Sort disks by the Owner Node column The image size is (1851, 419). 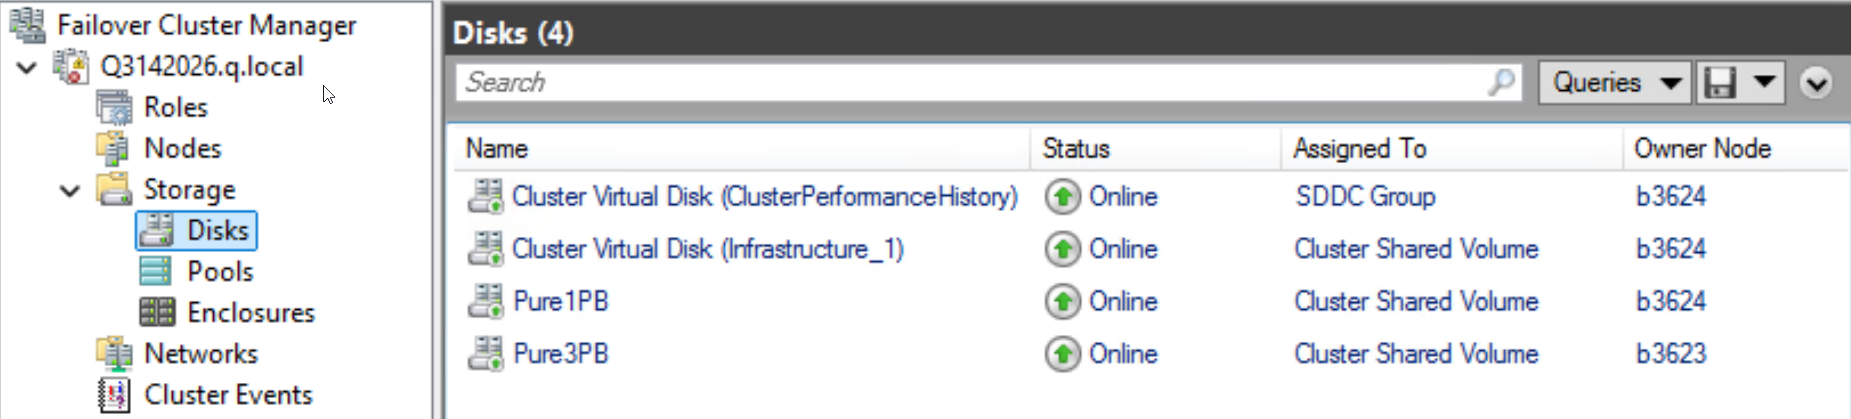[x=1702, y=148]
